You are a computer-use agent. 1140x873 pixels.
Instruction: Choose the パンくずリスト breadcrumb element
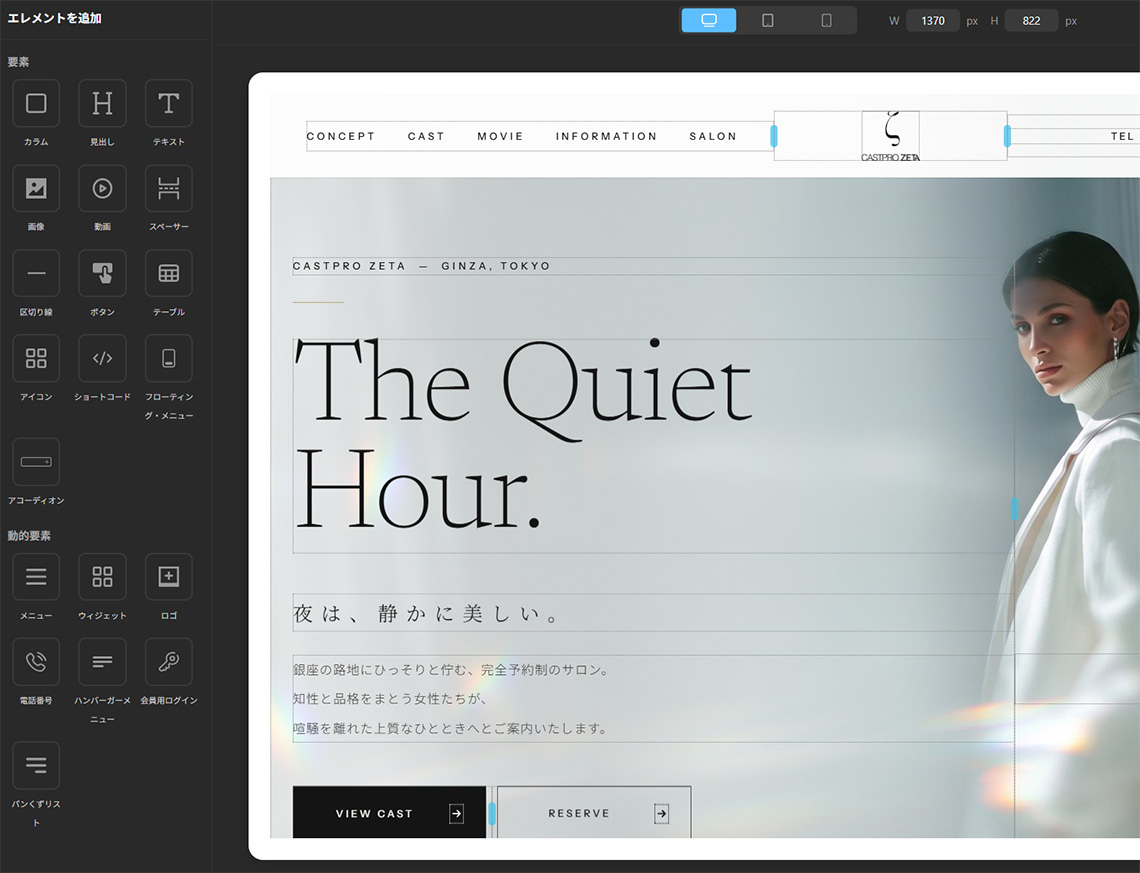(x=36, y=765)
